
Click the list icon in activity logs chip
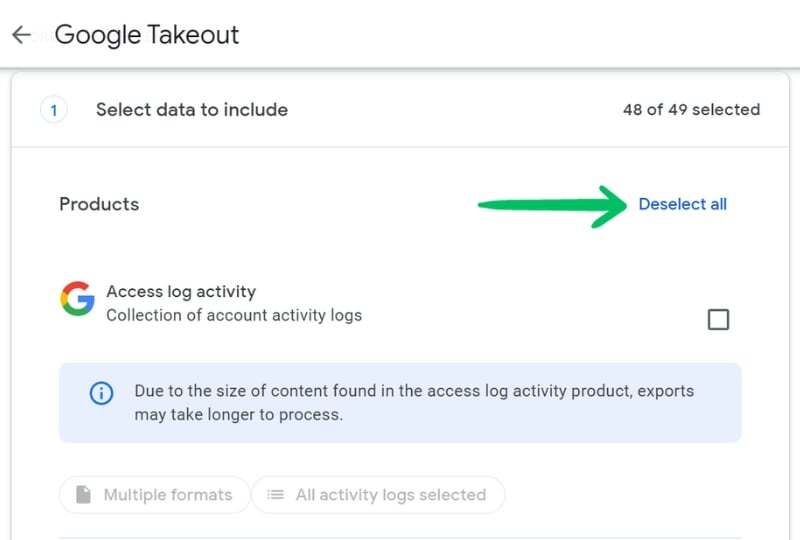[x=276, y=495]
